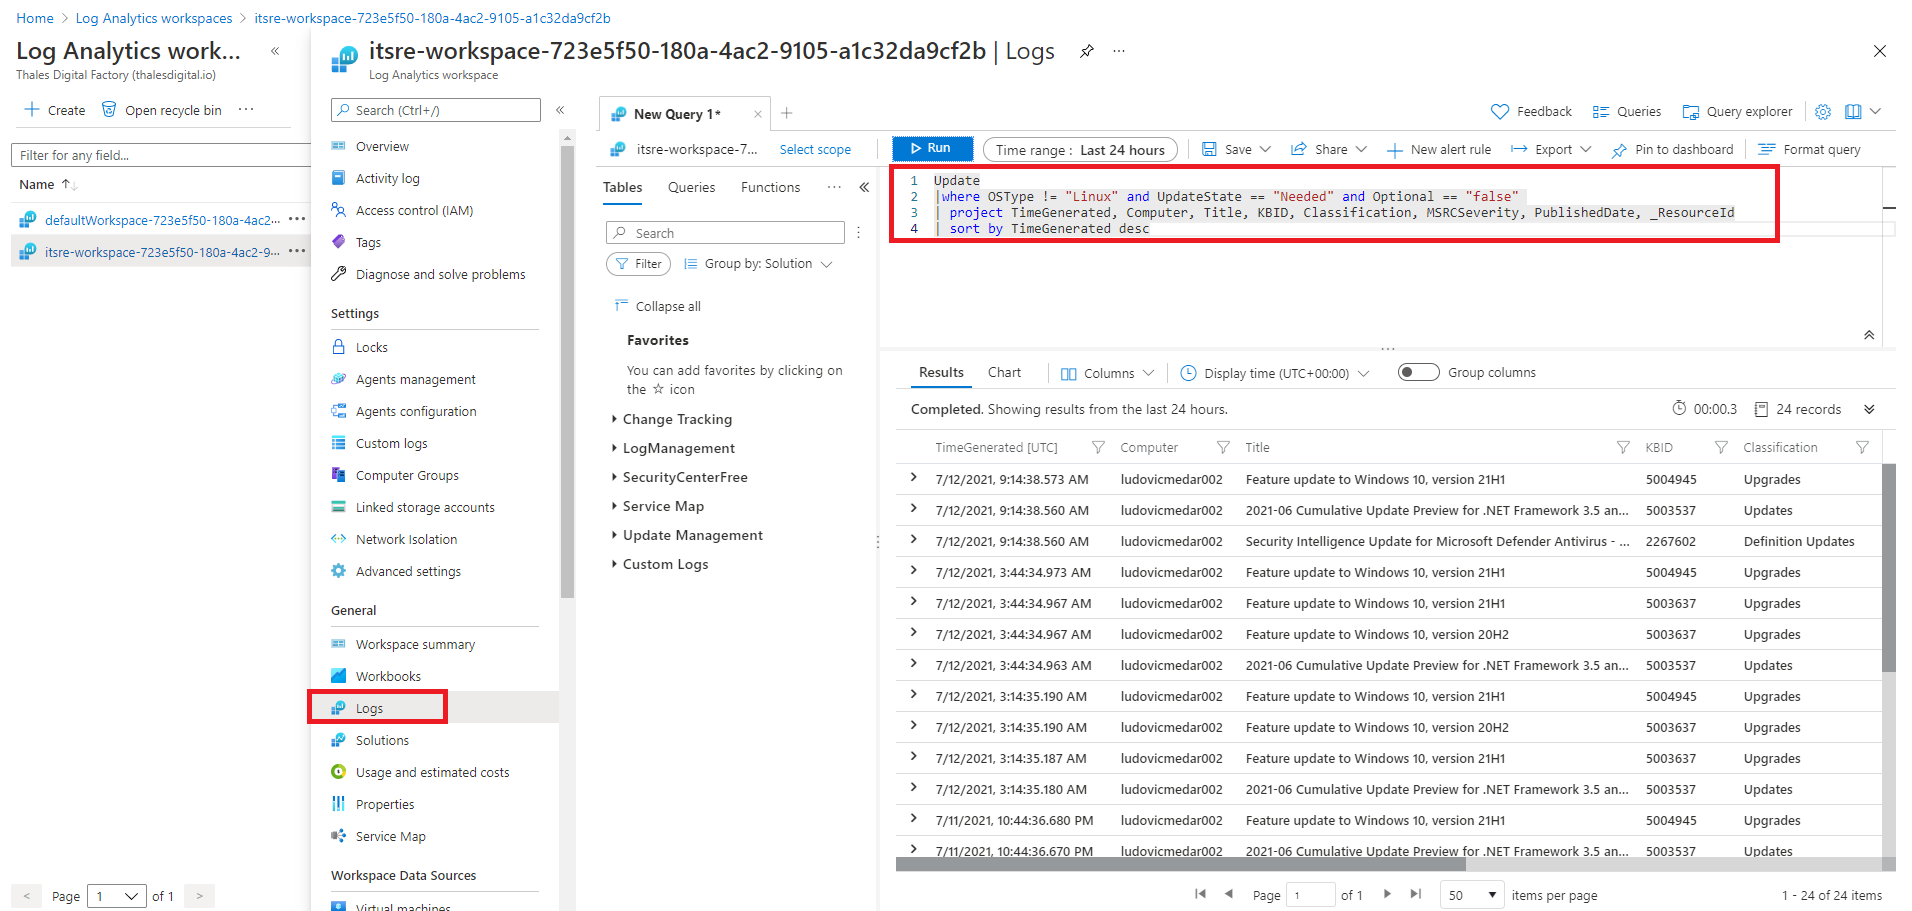The image size is (1912, 911).
Task: Collapse the tables side pane chevrons
Action: [x=864, y=187]
